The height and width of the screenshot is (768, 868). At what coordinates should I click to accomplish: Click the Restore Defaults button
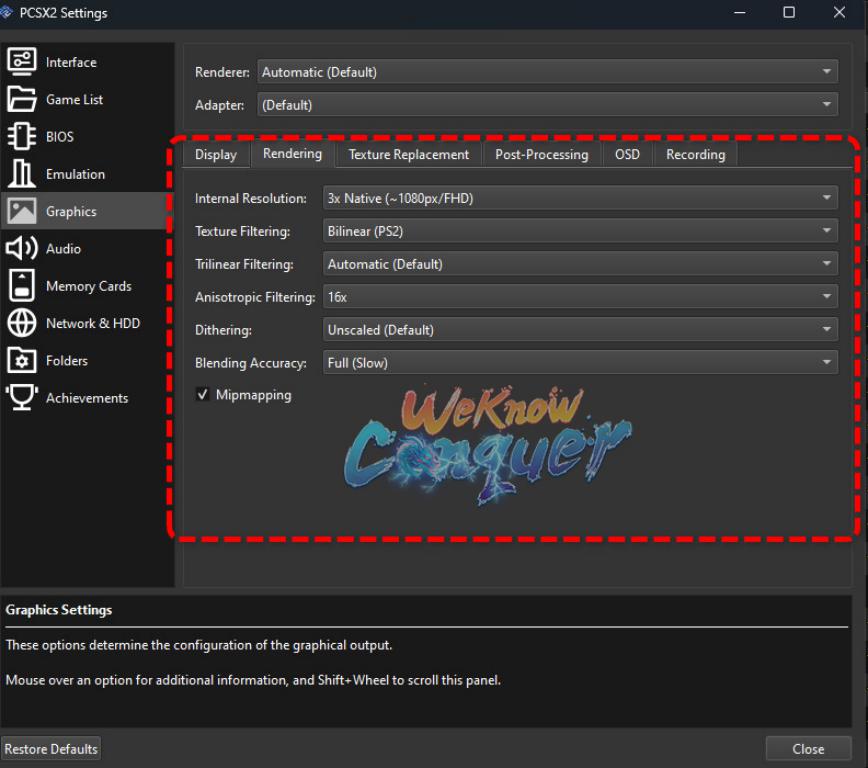pyautogui.click(x=51, y=749)
